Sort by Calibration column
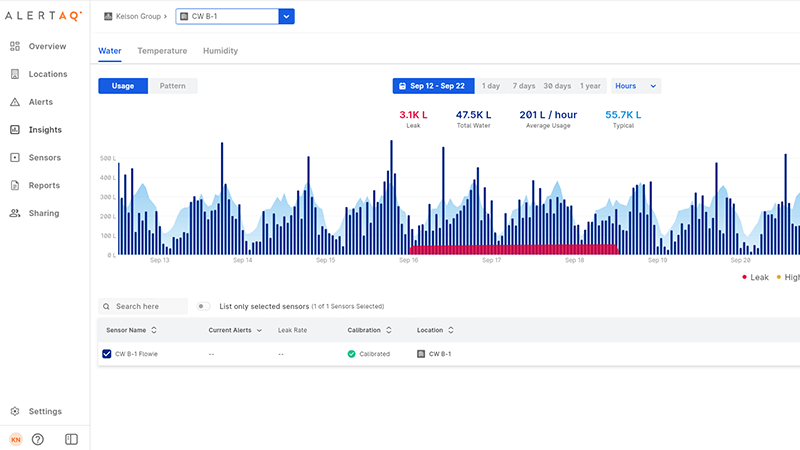Image resolution: width=800 pixels, height=450 pixels. (369, 330)
